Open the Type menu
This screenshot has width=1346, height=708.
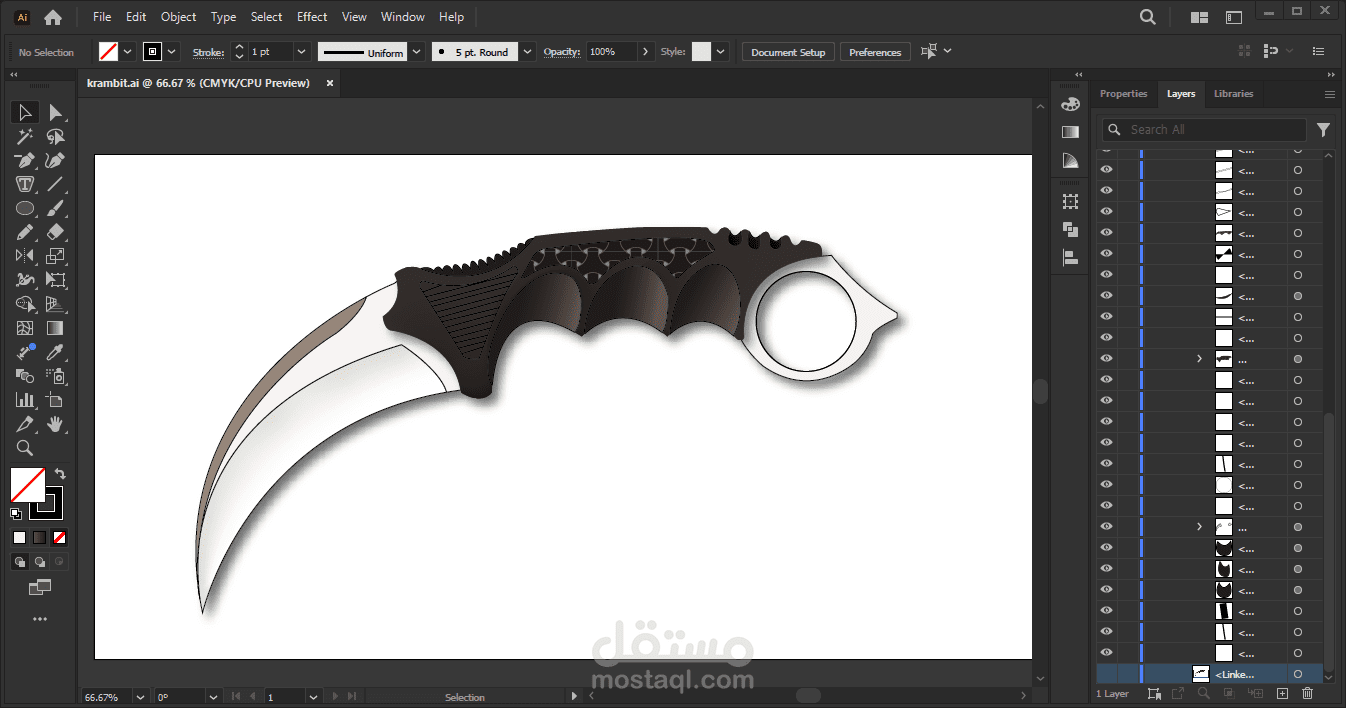pyautogui.click(x=224, y=17)
